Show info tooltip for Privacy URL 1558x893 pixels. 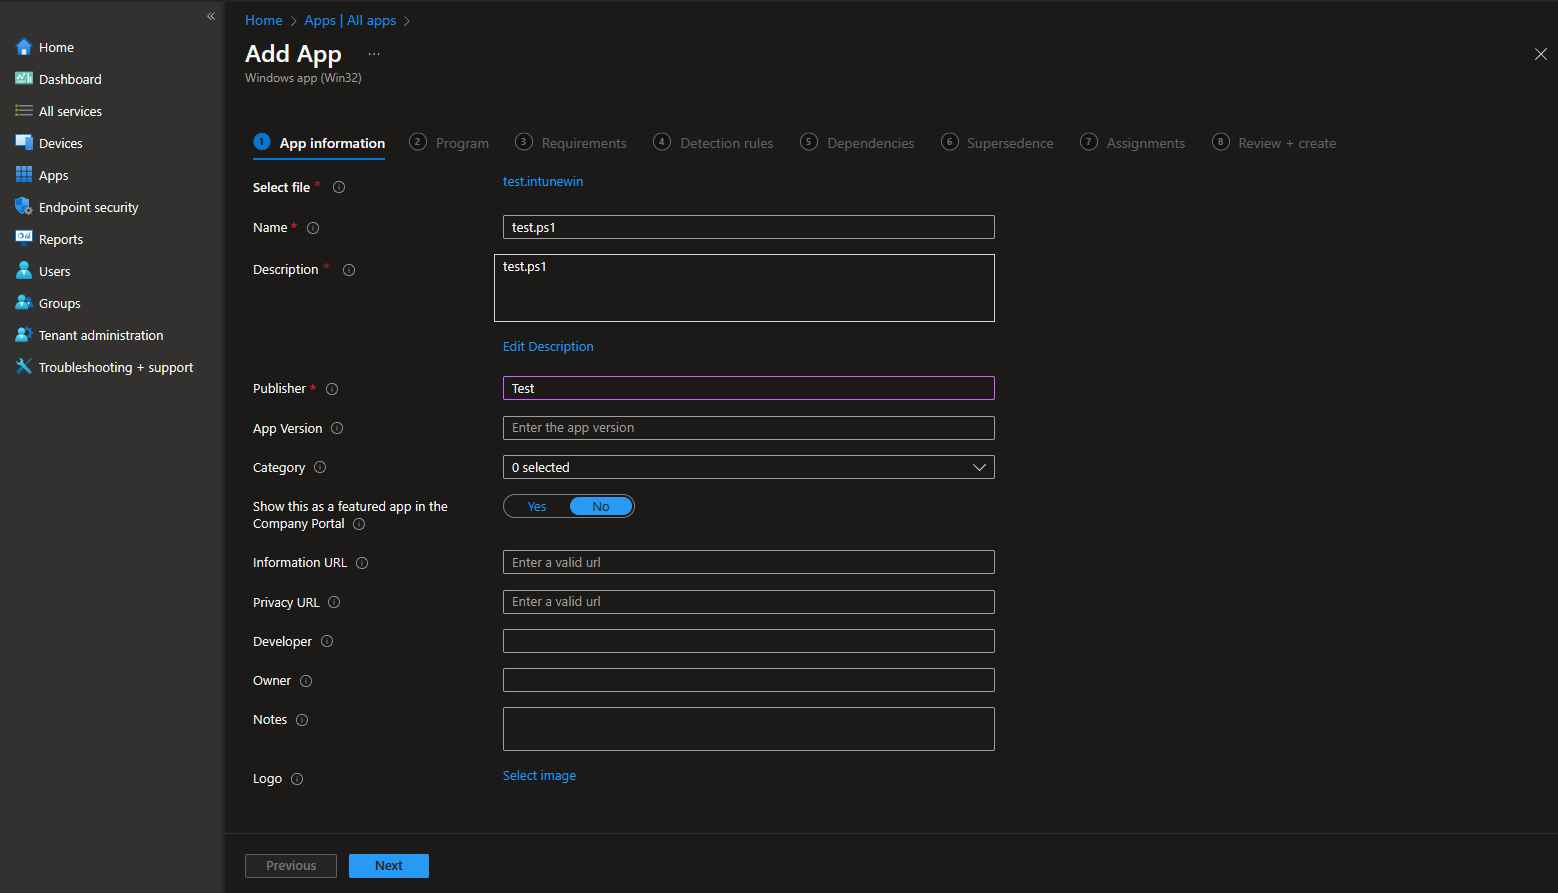[x=334, y=602]
